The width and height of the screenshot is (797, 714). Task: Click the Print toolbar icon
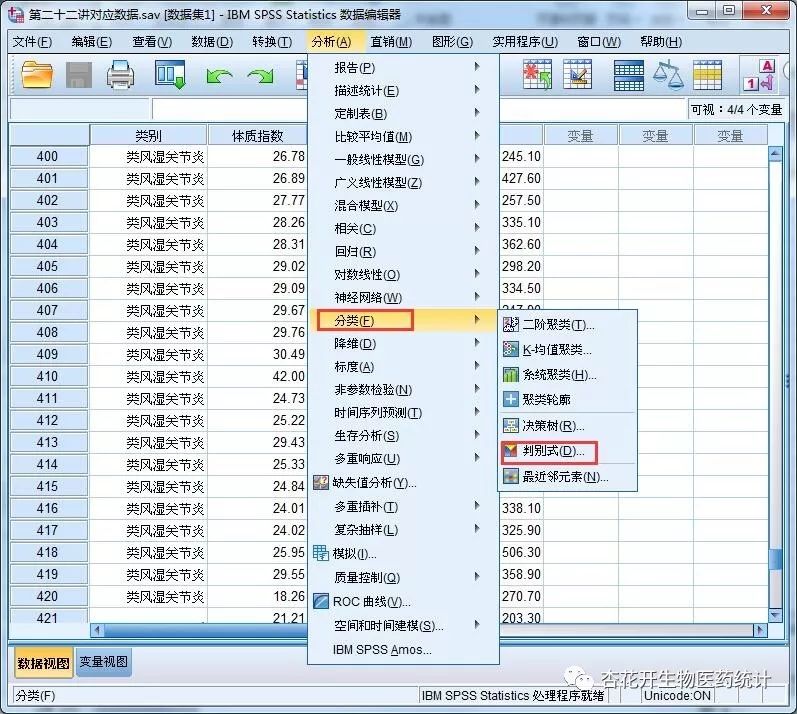[120, 75]
